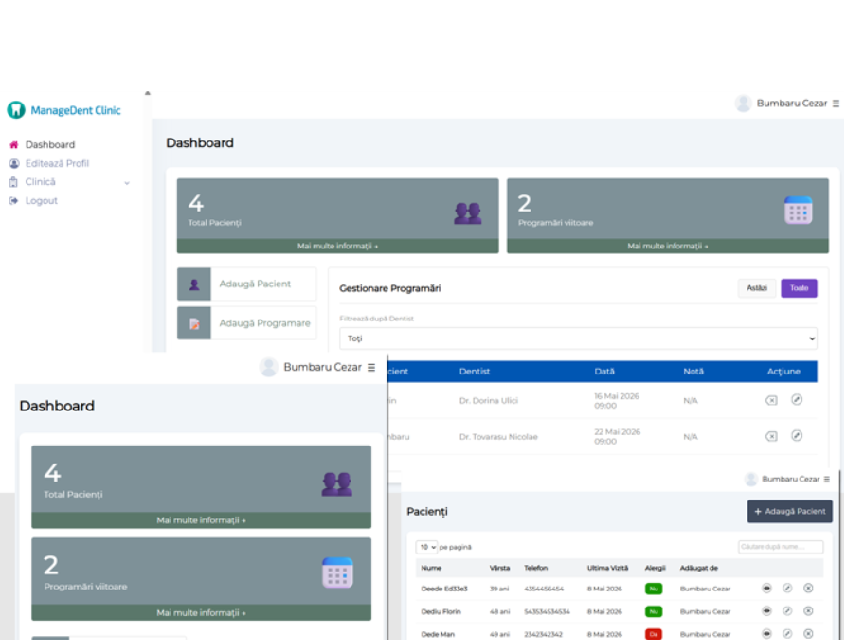Delete patient Dede Man

(x=808, y=634)
